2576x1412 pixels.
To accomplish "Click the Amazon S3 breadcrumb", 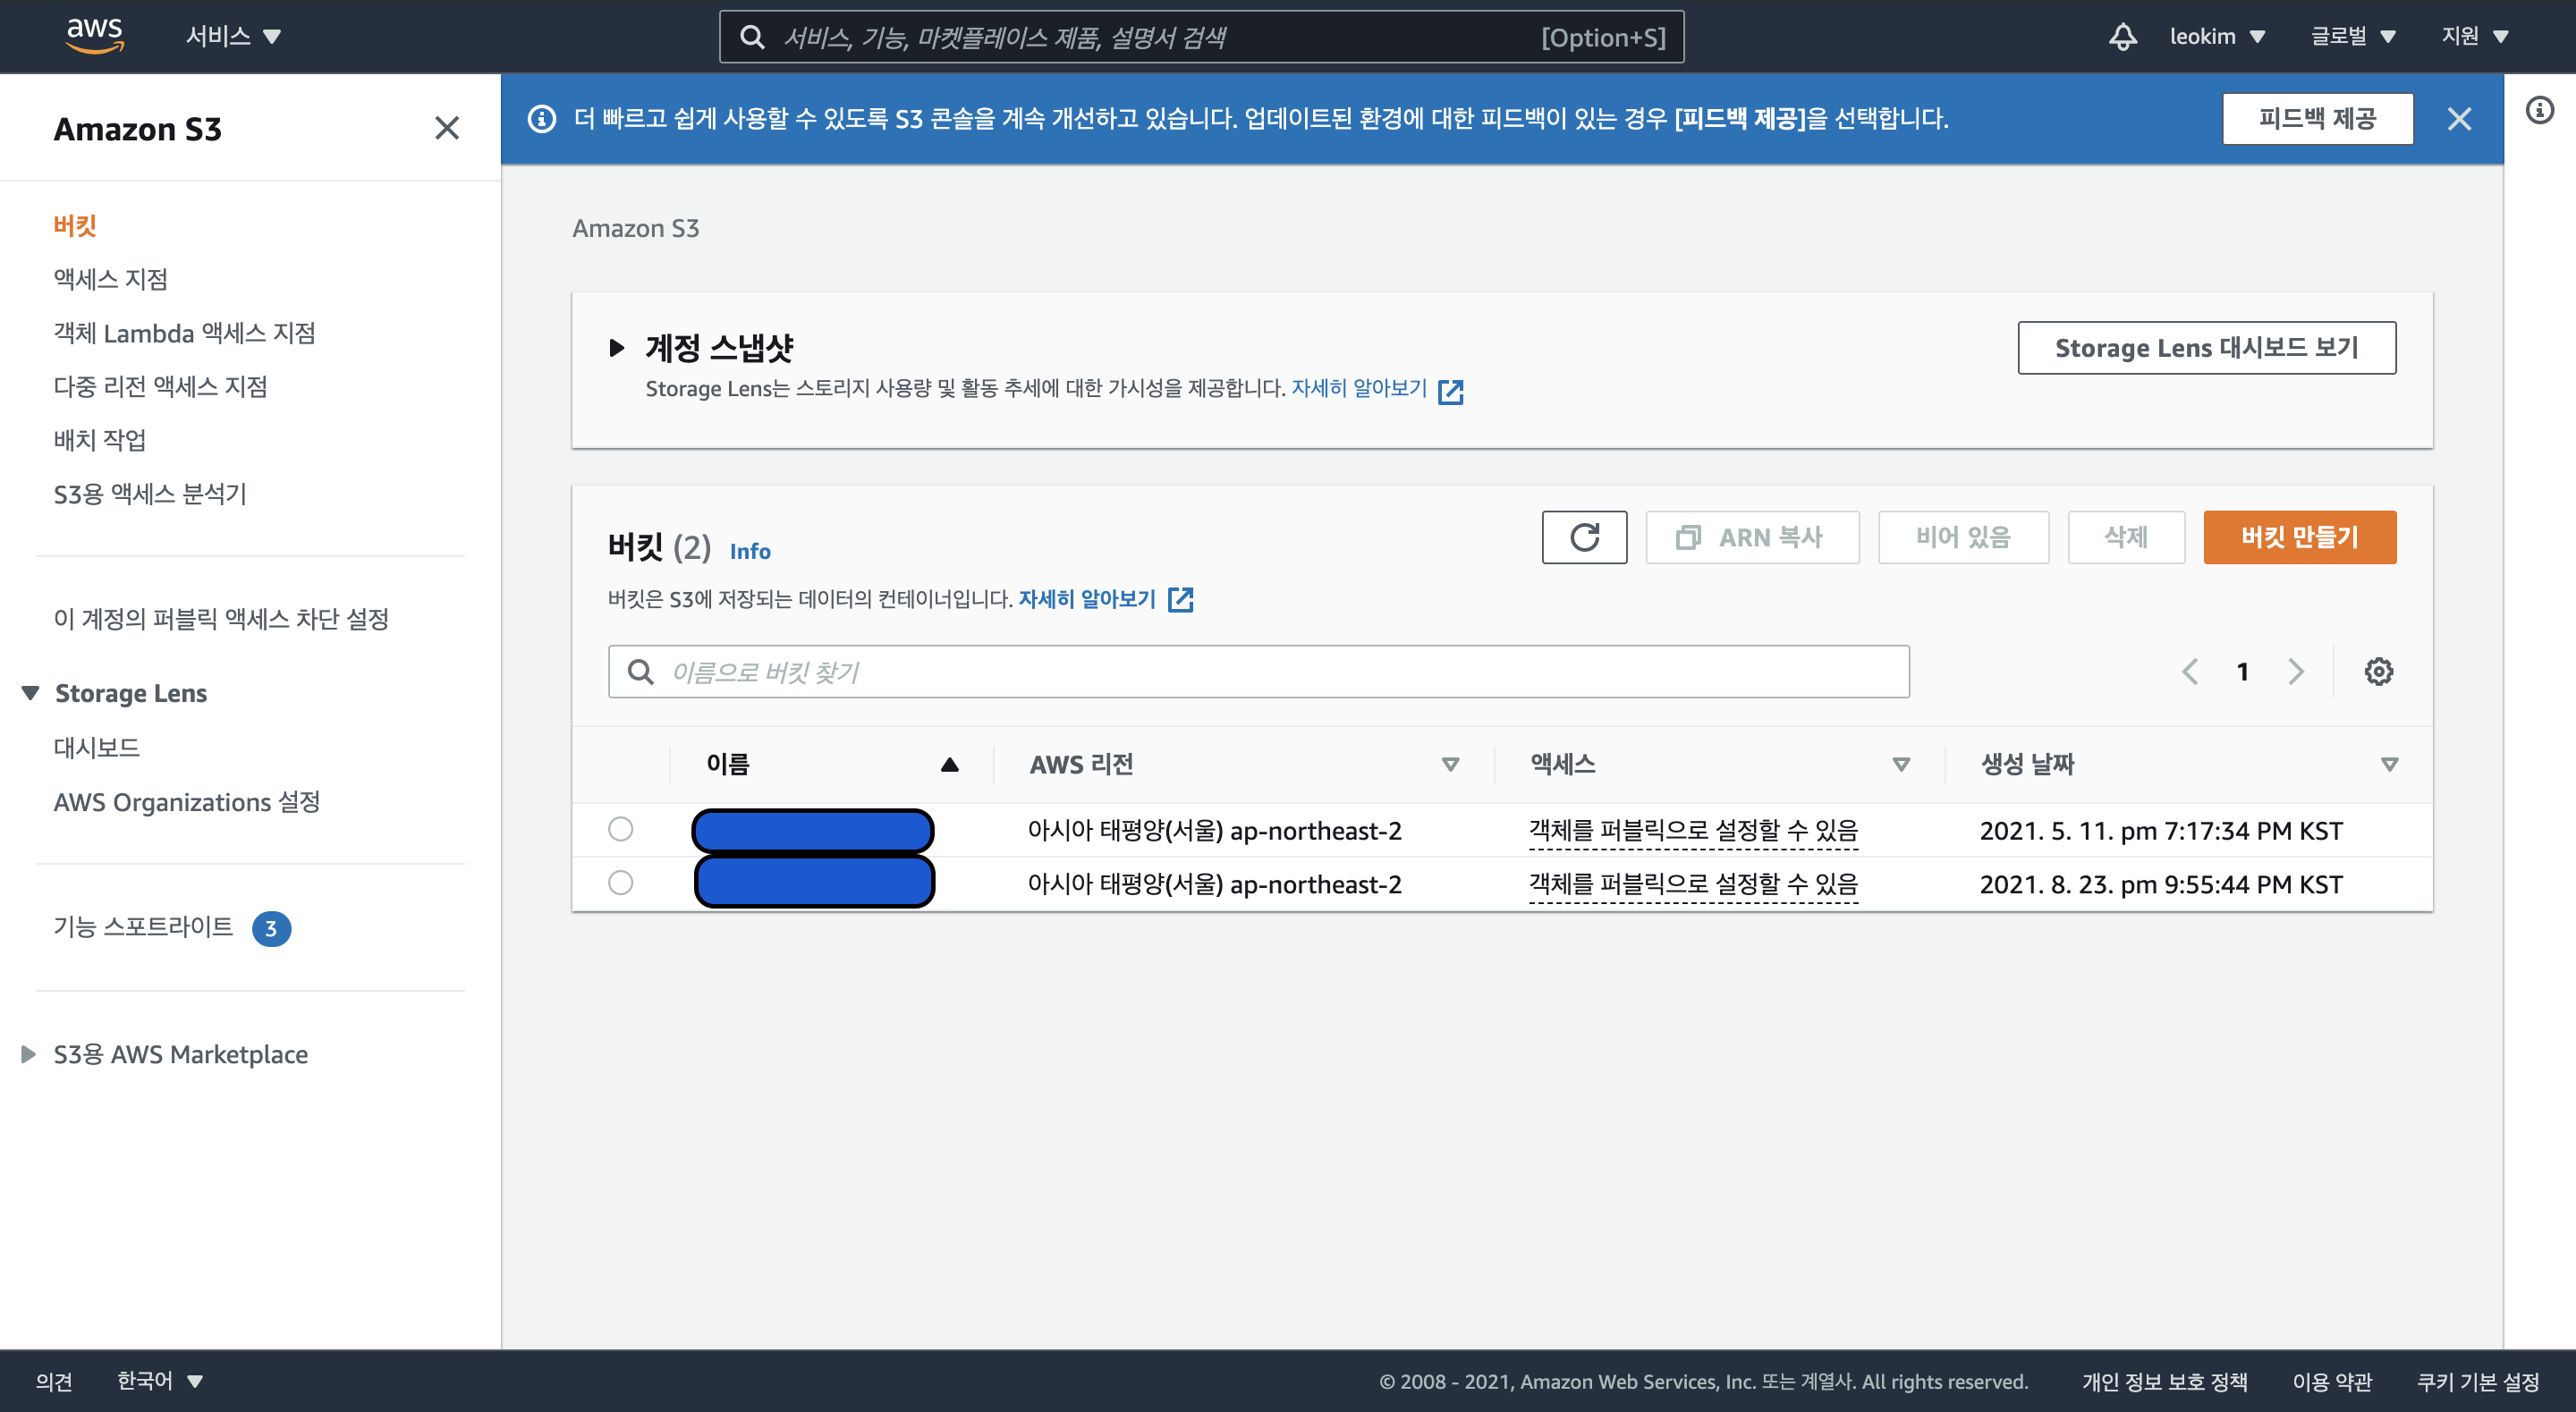I will pos(636,229).
